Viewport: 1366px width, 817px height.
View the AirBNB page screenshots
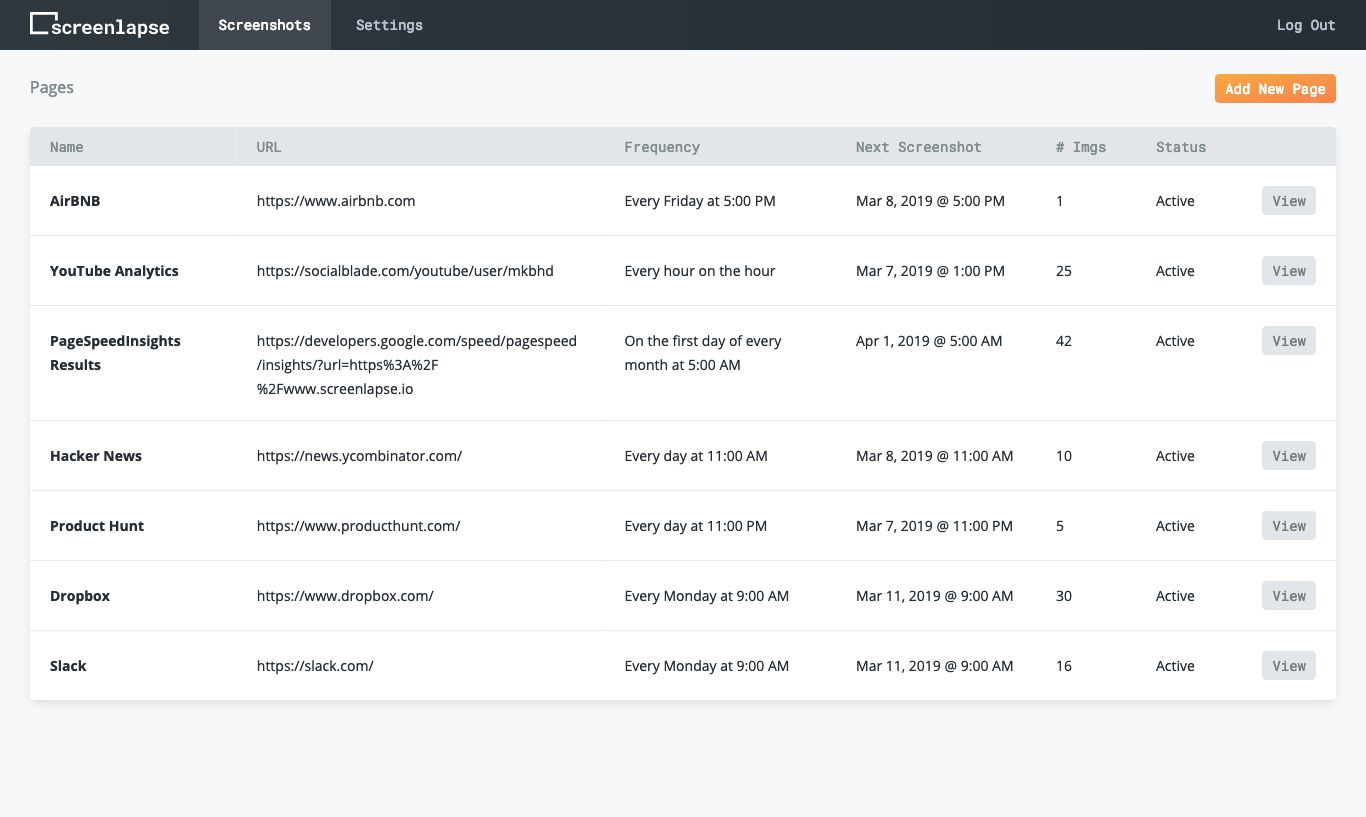click(1288, 201)
